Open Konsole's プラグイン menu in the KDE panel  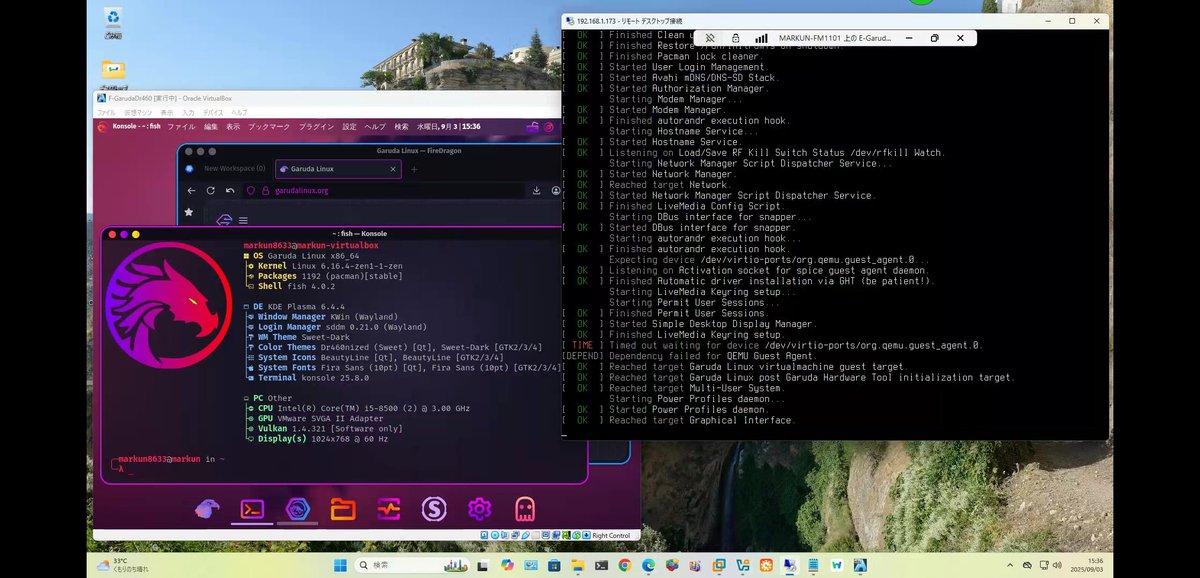(316, 127)
